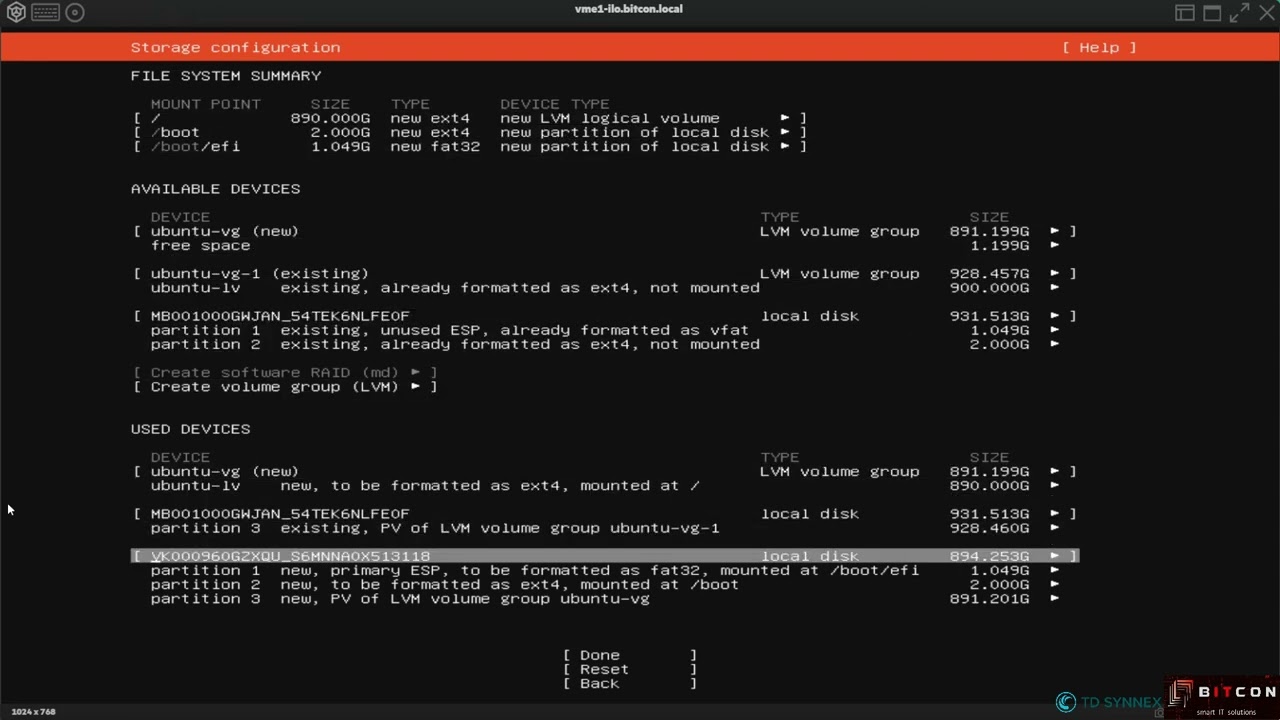
Task: Expand the /boot/efi mount row arrow
Action: point(785,146)
